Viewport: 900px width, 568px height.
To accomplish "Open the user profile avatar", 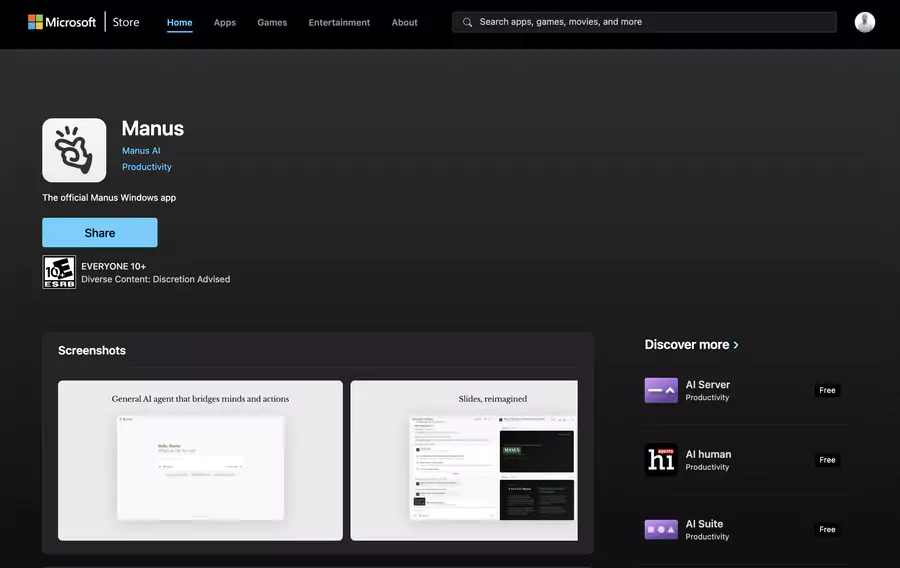I will (x=864, y=22).
